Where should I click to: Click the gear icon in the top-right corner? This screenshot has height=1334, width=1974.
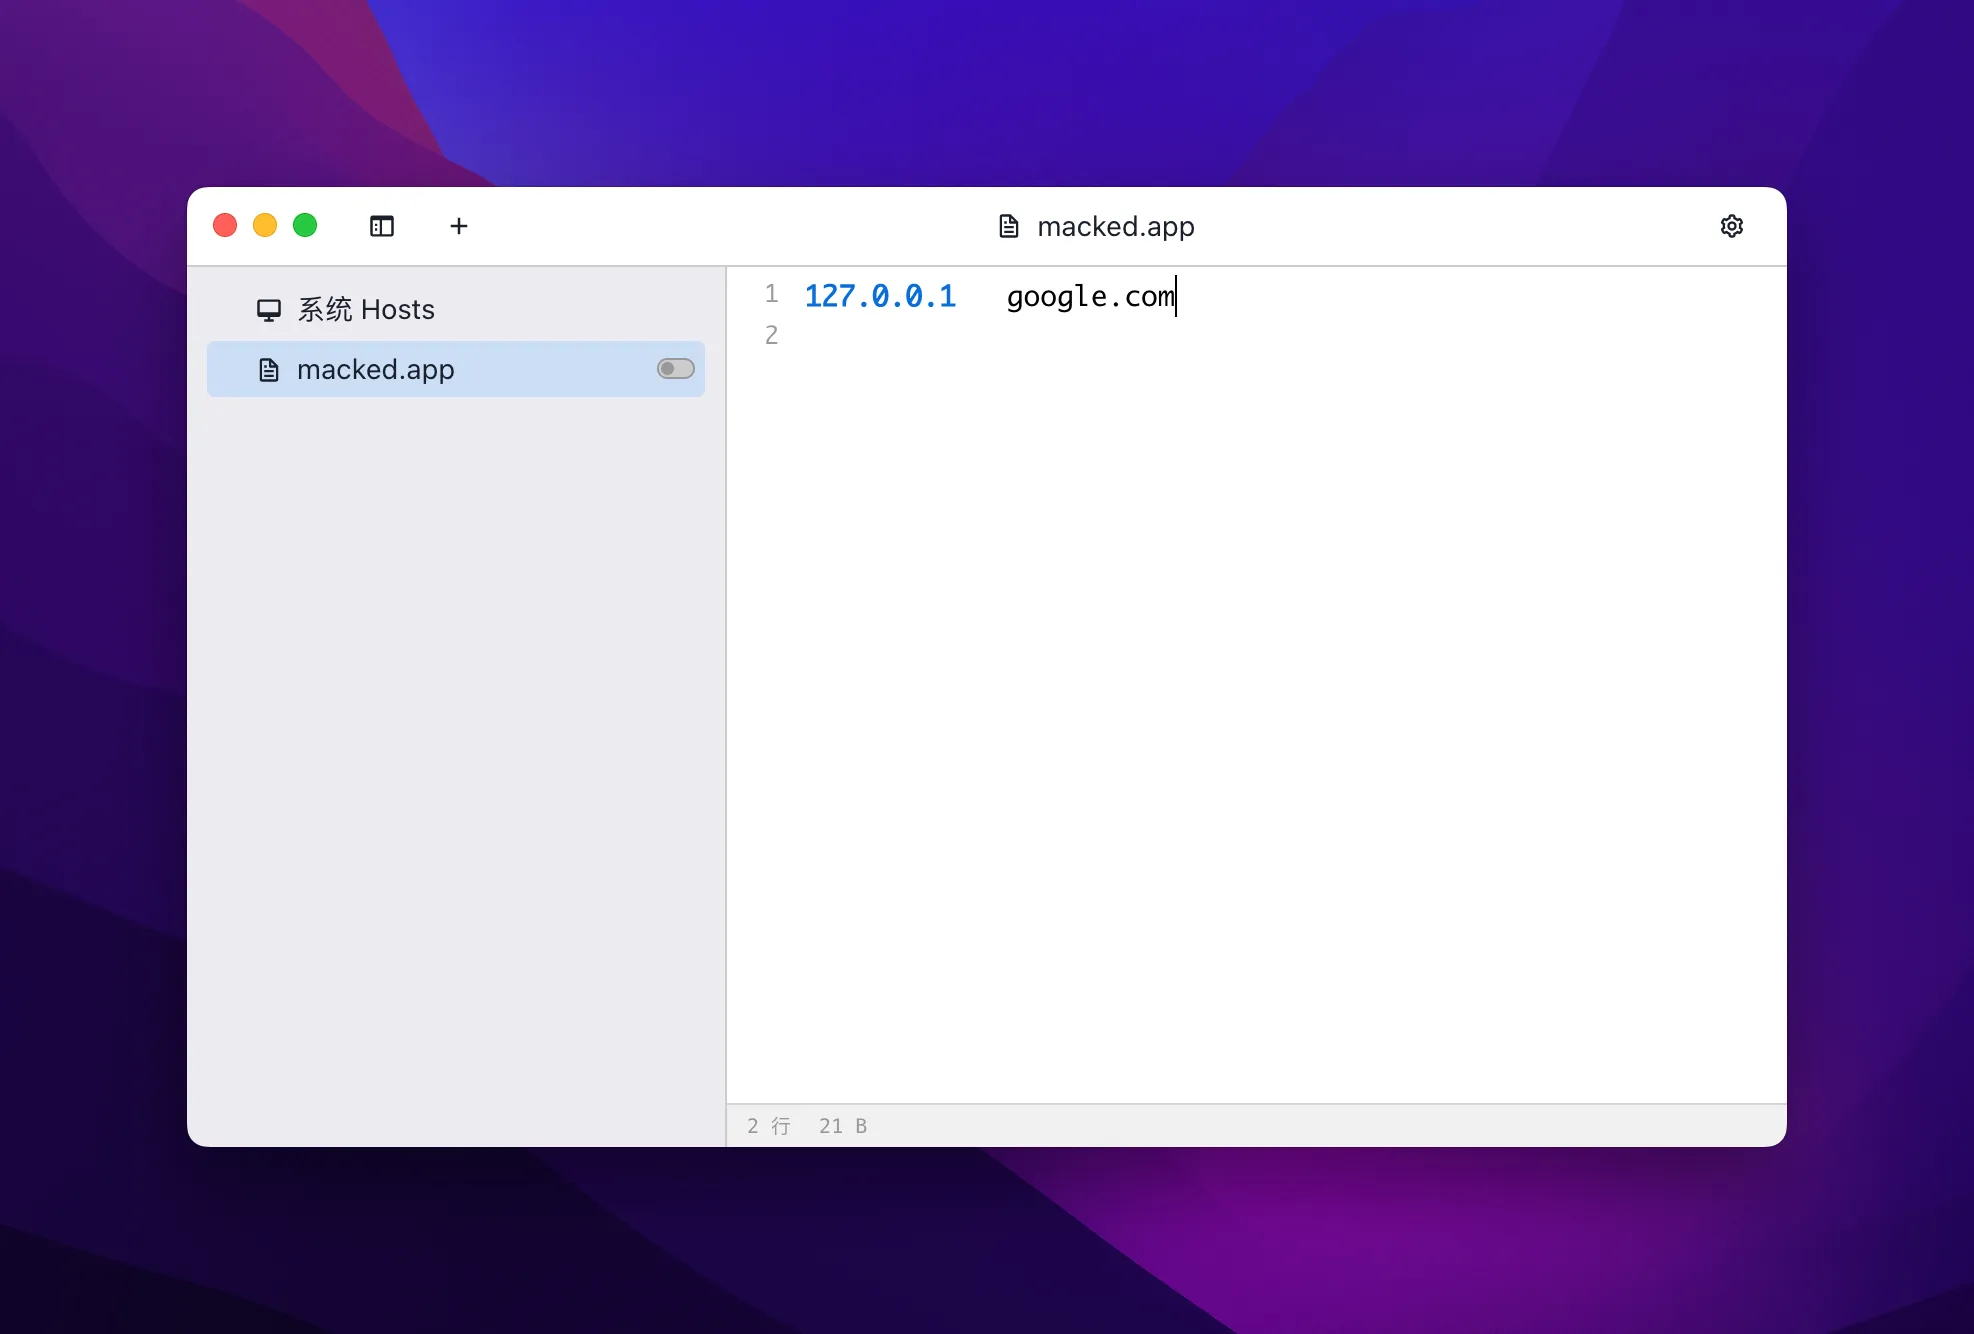pyautogui.click(x=1732, y=226)
